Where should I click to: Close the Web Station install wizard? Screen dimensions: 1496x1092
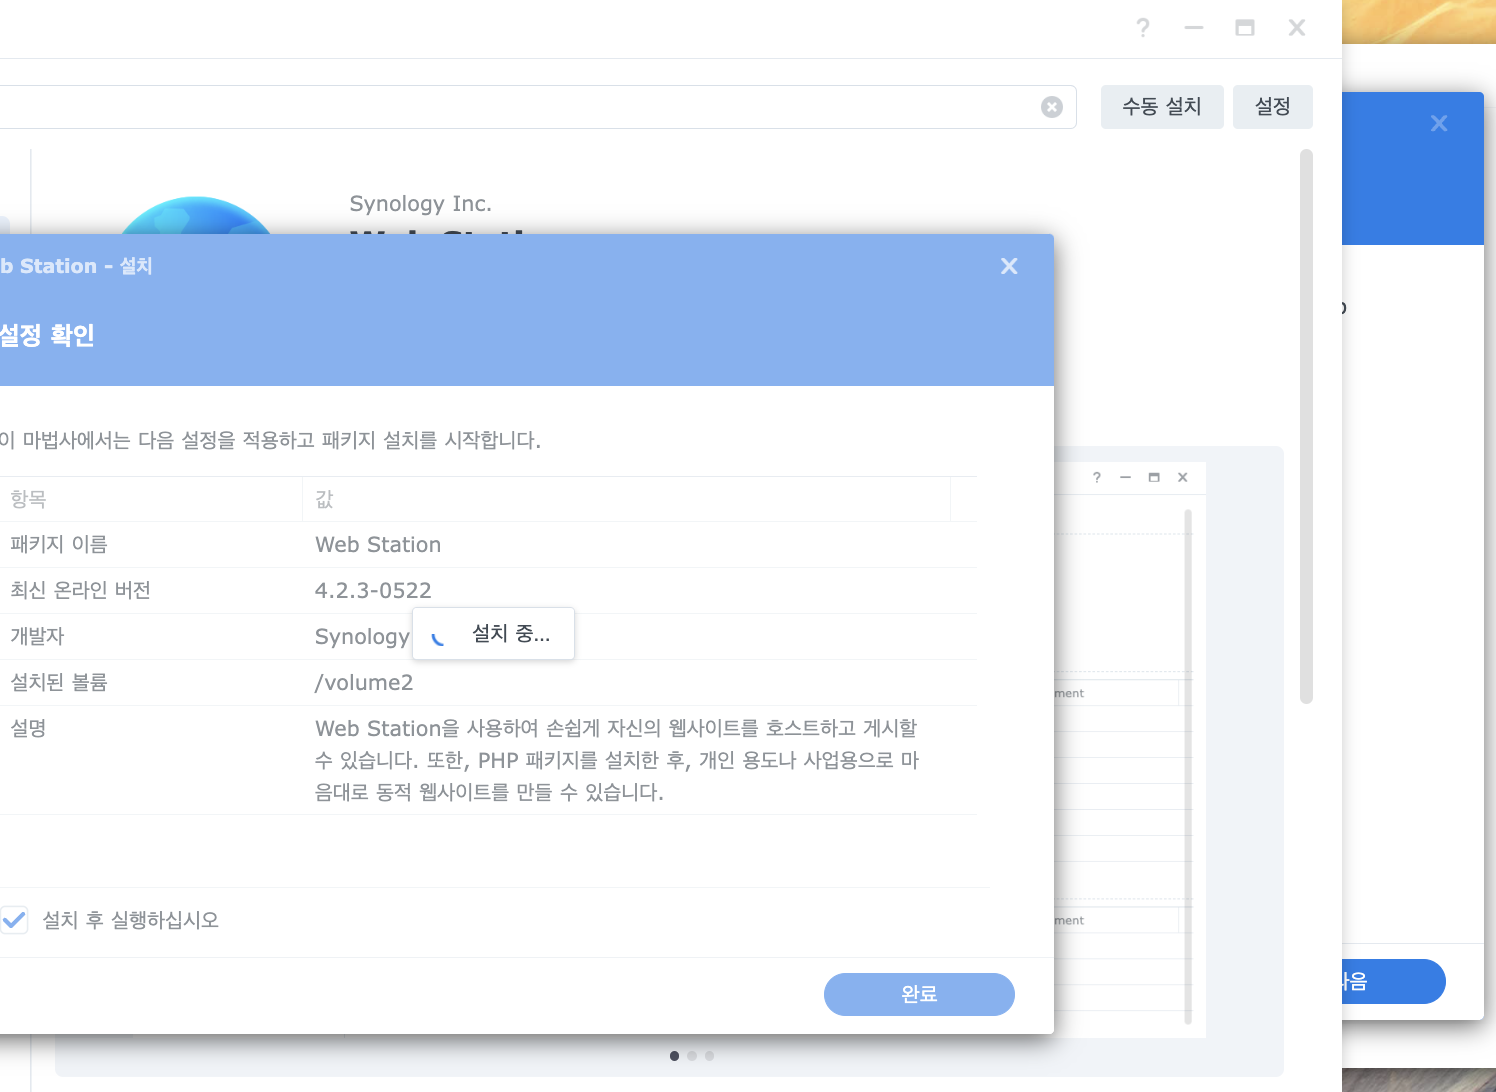pos(1009,266)
